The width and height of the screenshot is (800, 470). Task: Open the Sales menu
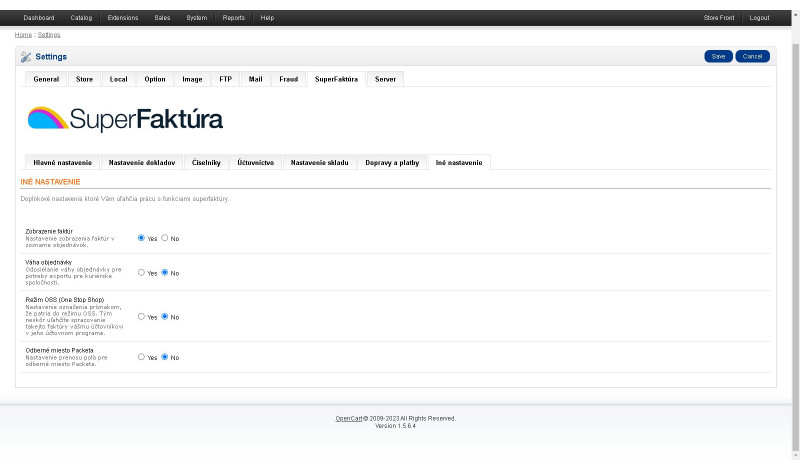tap(162, 18)
